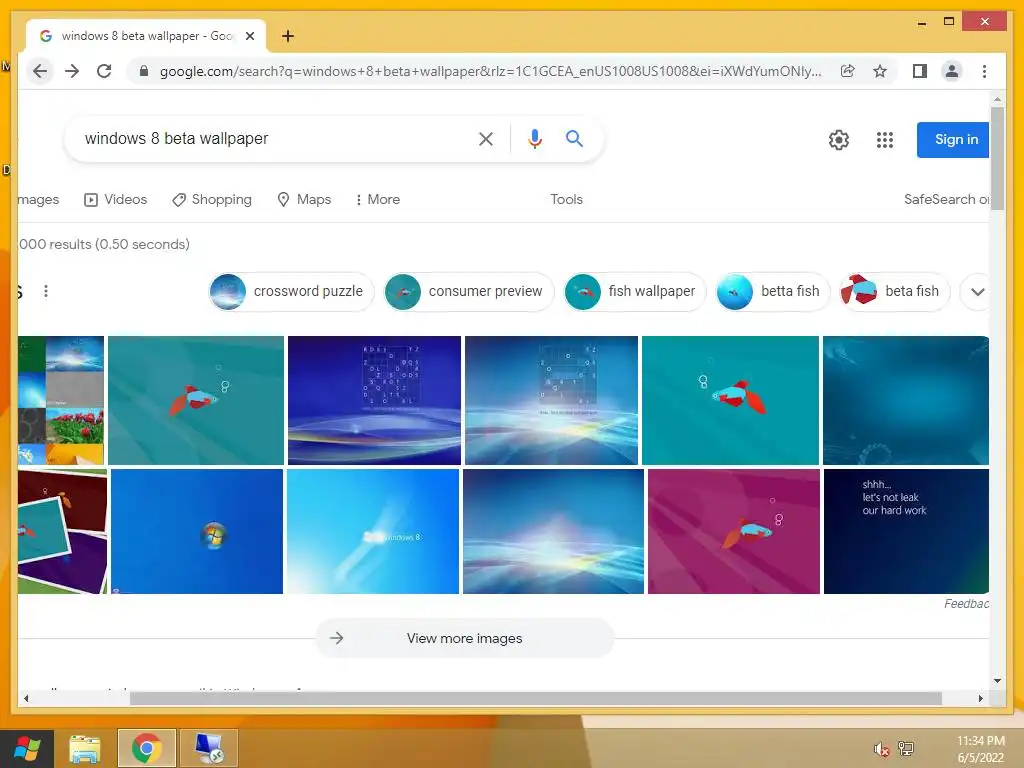1024x768 pixels.
Task: Click the vertical scrollbar thumb
Action: tap(997, 158)
